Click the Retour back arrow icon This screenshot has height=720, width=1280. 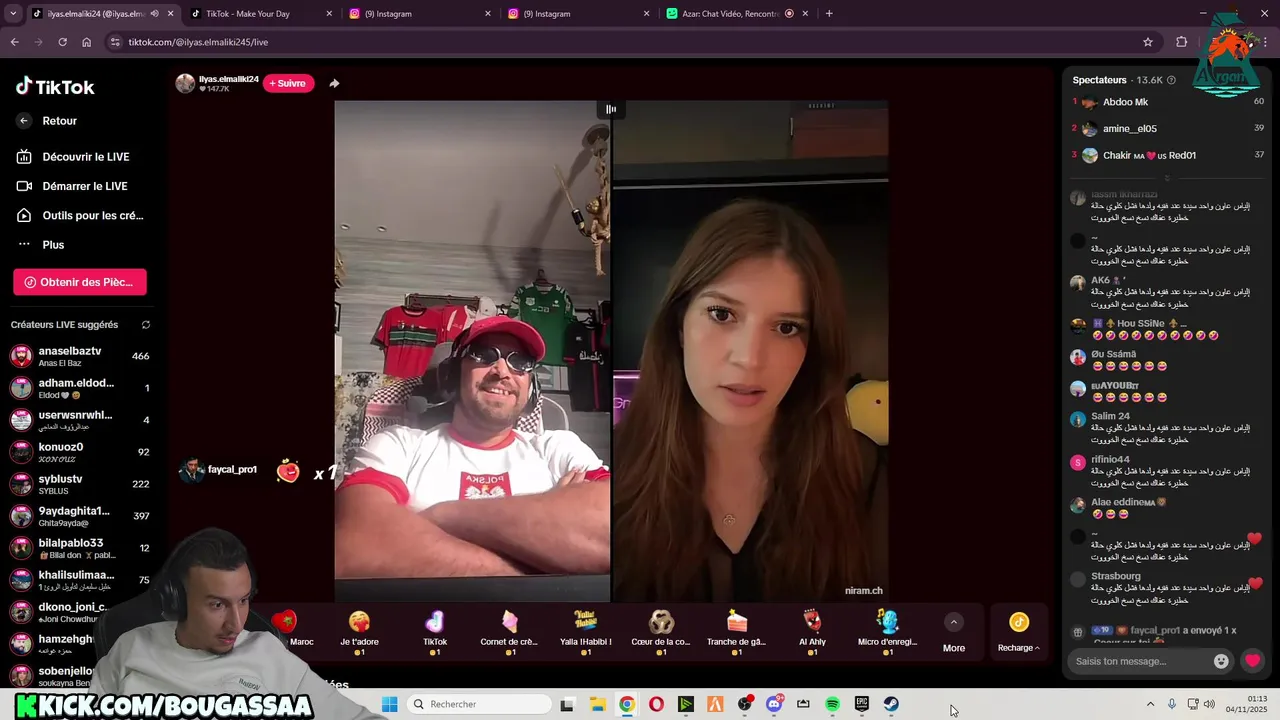point(24,121)
